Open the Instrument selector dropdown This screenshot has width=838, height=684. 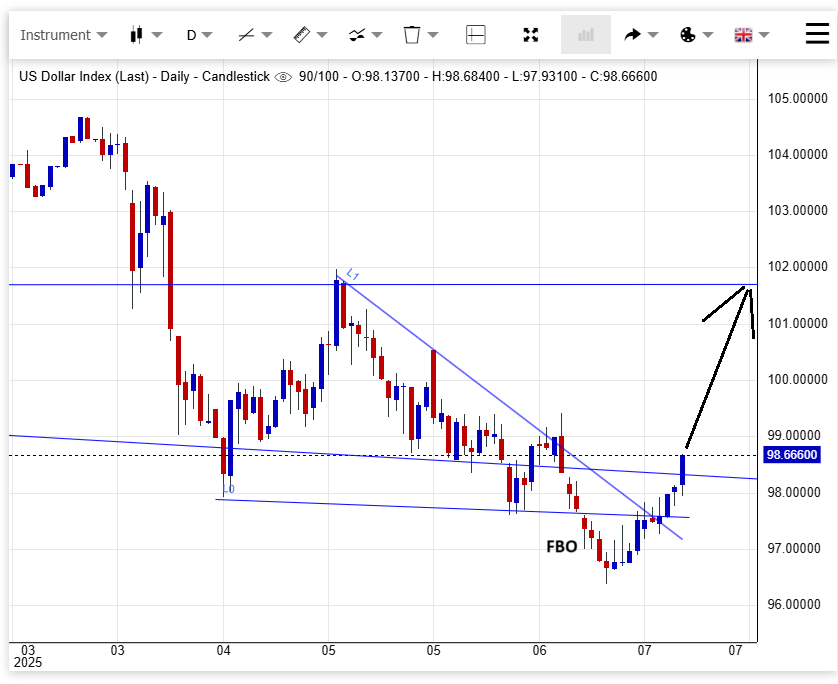click(x=63, y=35)
